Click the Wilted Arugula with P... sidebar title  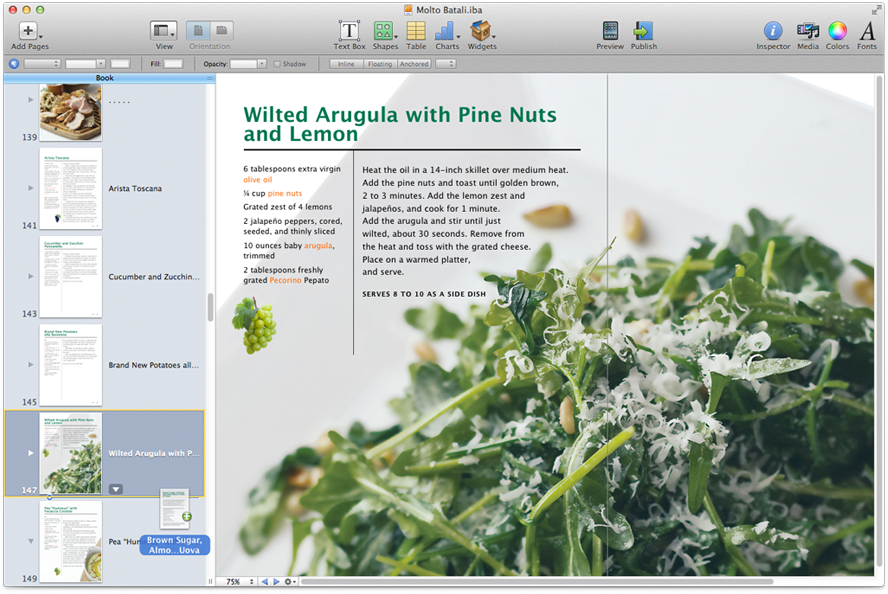(154, 454)
